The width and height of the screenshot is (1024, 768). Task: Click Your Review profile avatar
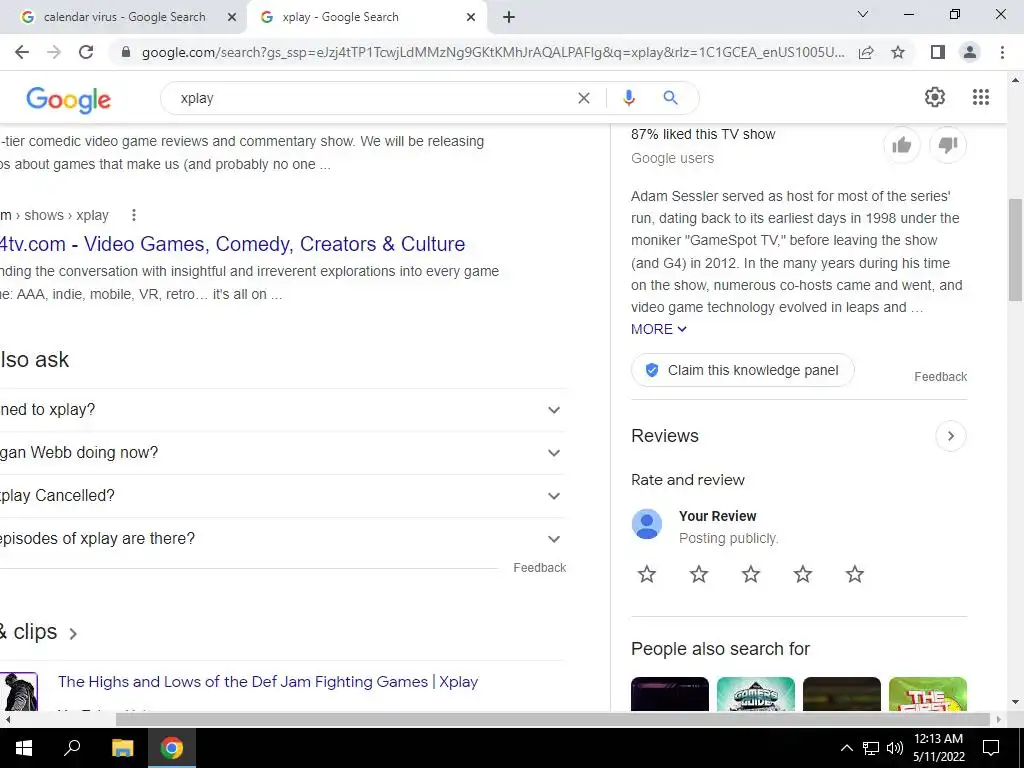coord(647,524)
